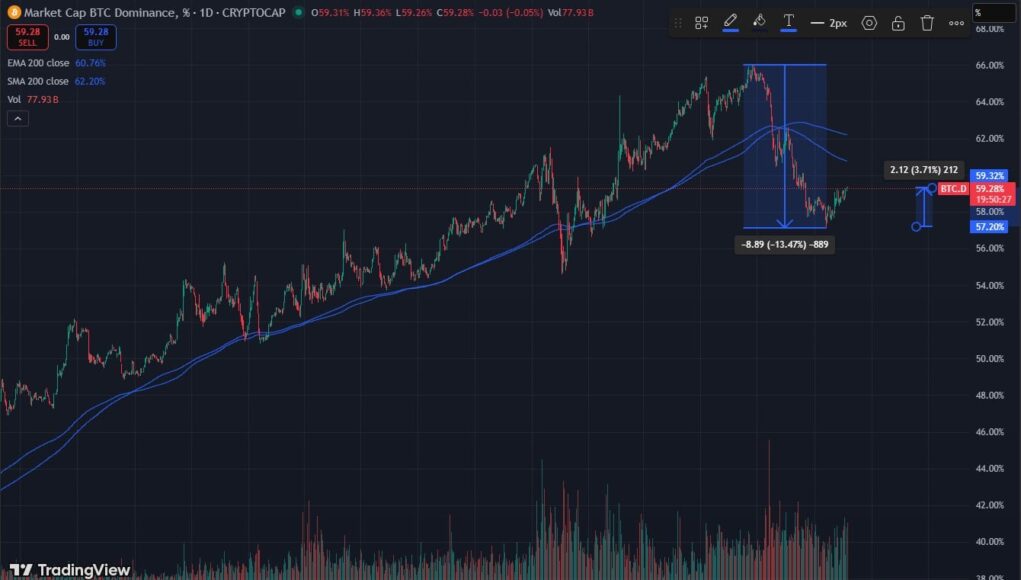Image resolution: width=1021 pixels, height=580 pixels.
Task: Click the text color T icon
Action: [788, 21]
